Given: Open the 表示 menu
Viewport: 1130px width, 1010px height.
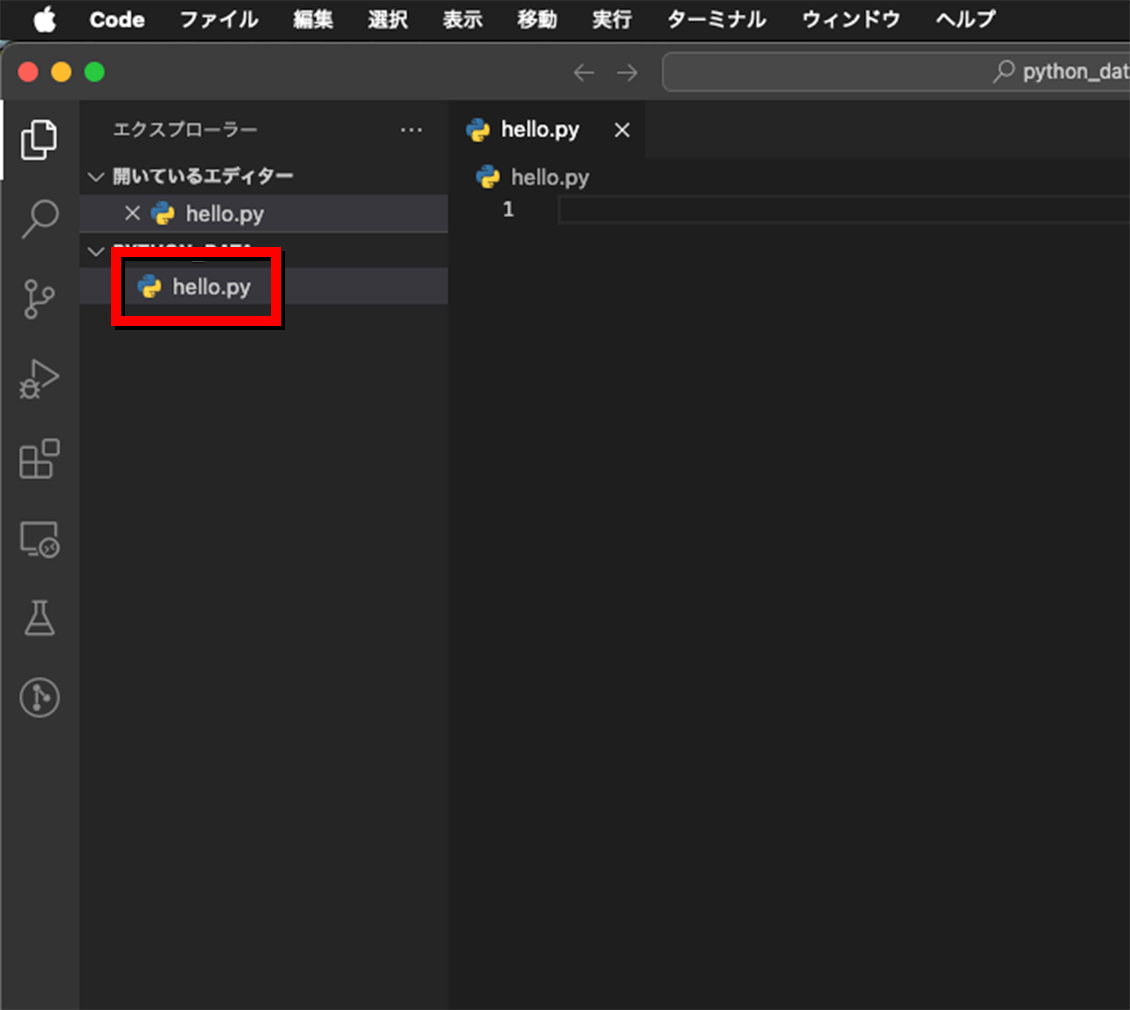Looking at the screenshot, I should point(463,19).
